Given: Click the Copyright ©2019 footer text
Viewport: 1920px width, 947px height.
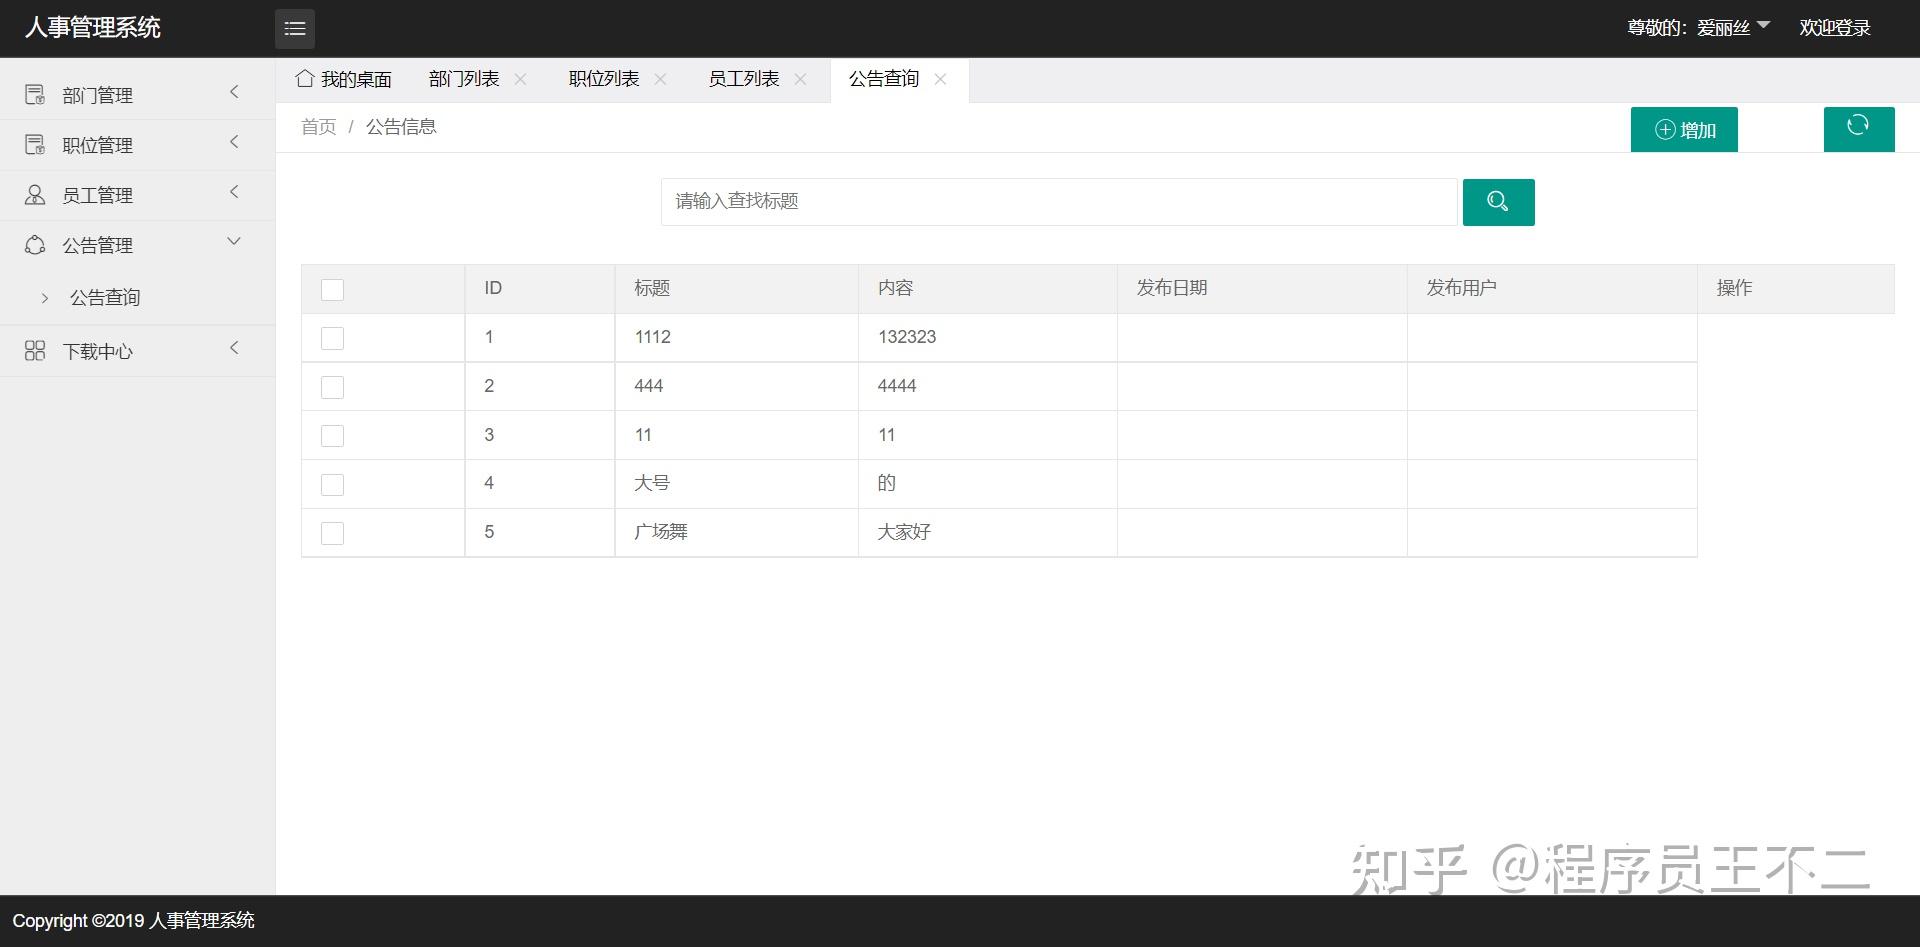Looking at the screenshot, I should tap(133, 921).
